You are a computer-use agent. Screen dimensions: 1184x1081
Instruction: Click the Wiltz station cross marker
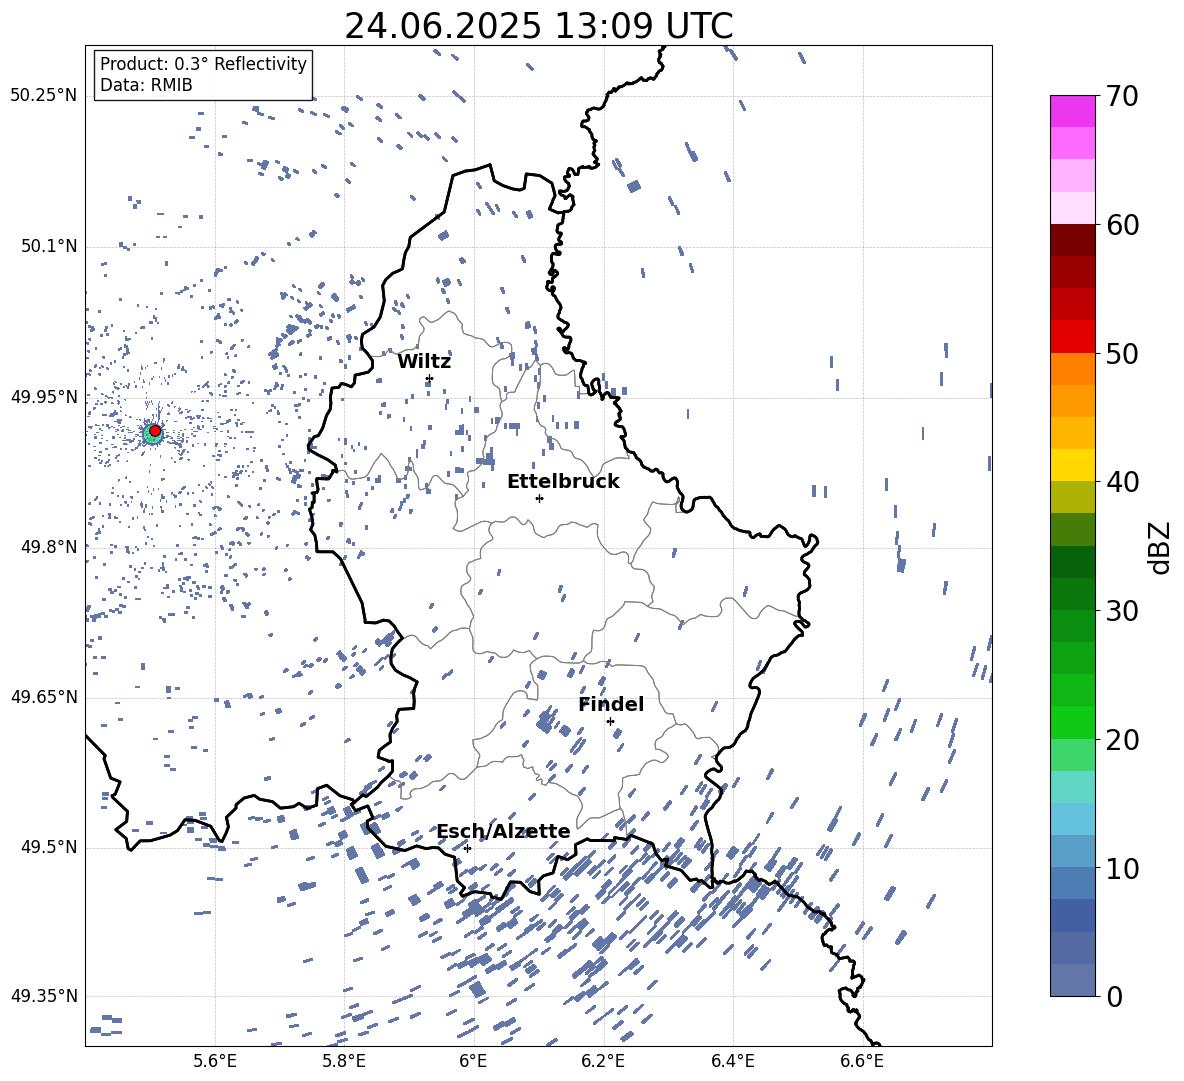tap(430, 379)
